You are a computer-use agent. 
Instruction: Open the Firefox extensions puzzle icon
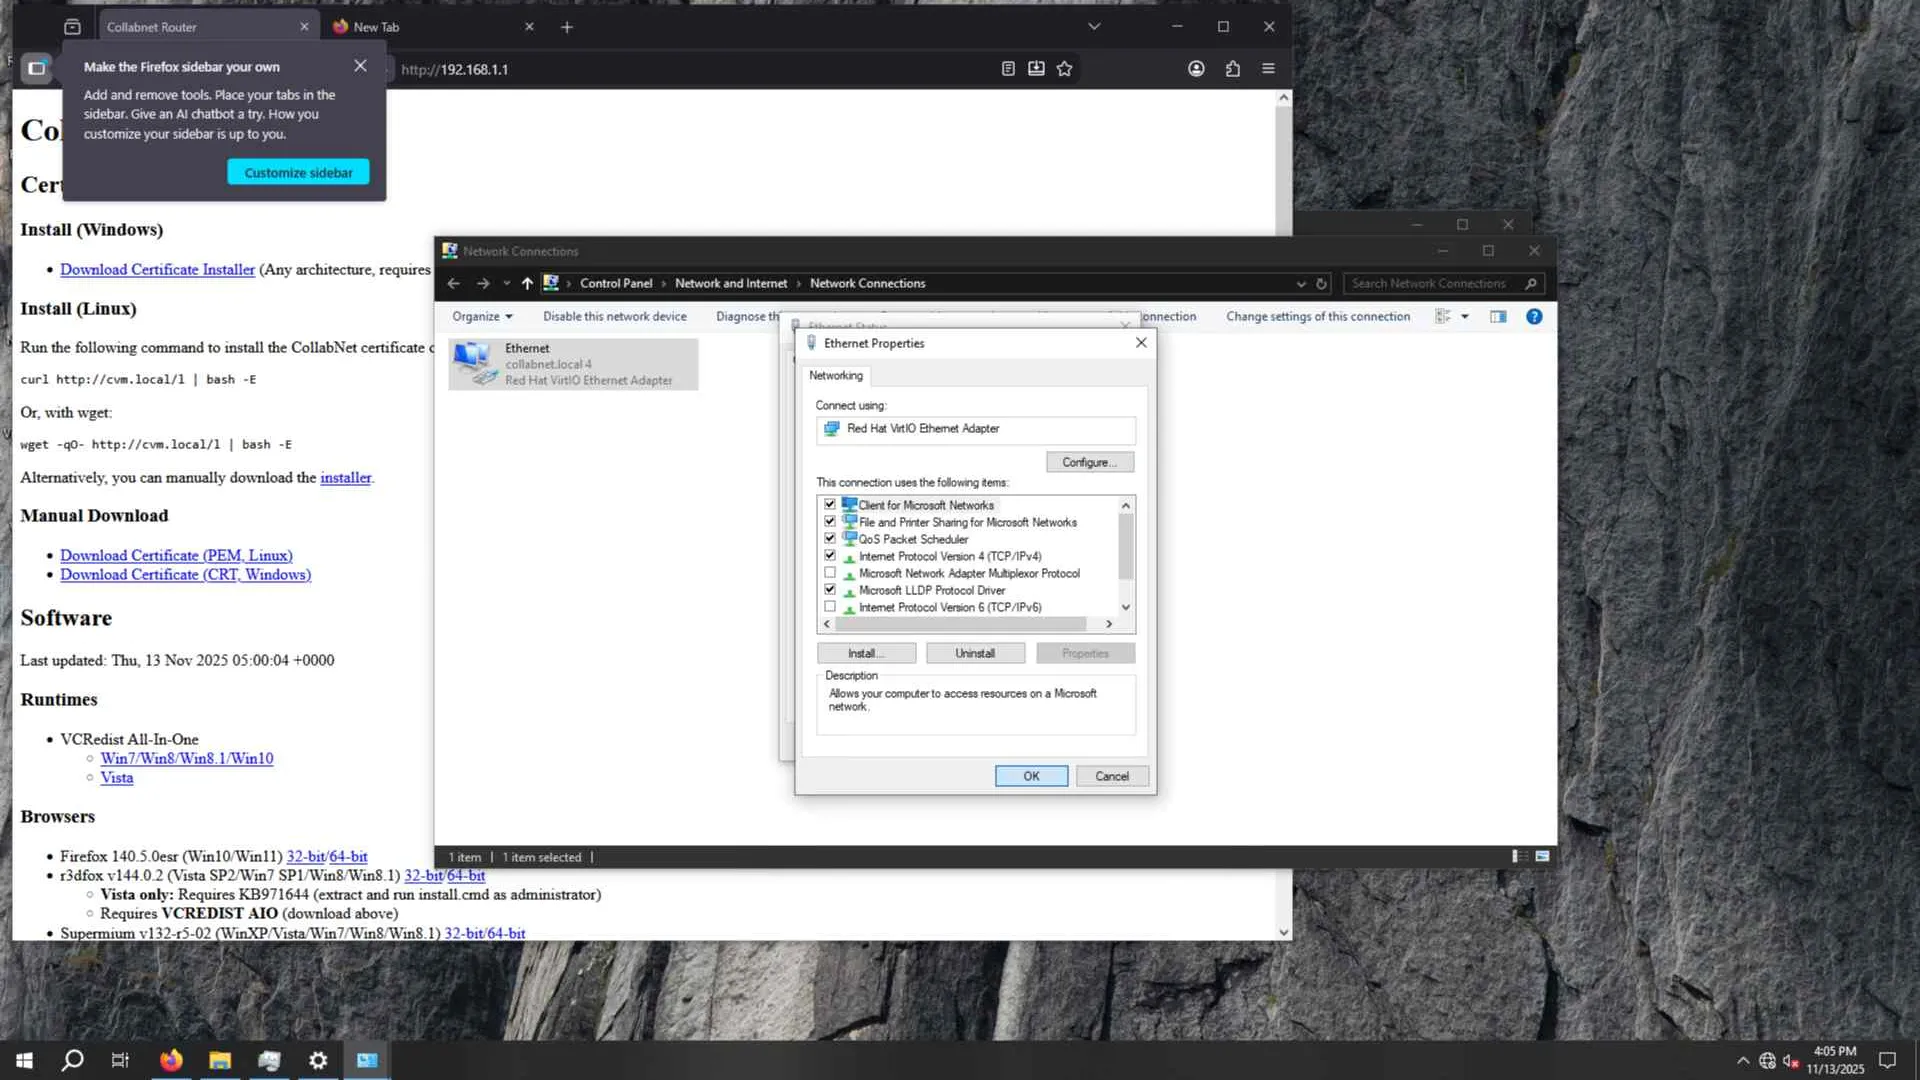click(x=1232, y=69)
